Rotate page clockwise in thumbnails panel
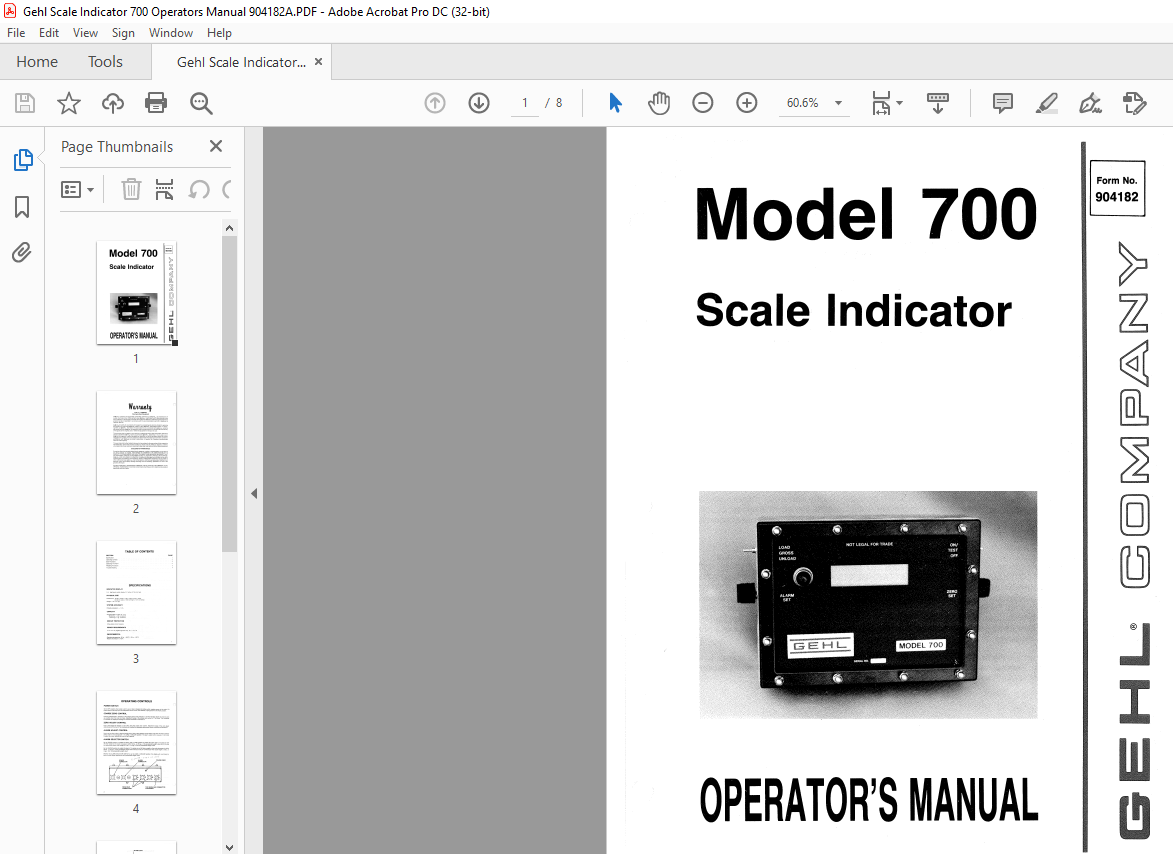 click(x=227, y=189)
